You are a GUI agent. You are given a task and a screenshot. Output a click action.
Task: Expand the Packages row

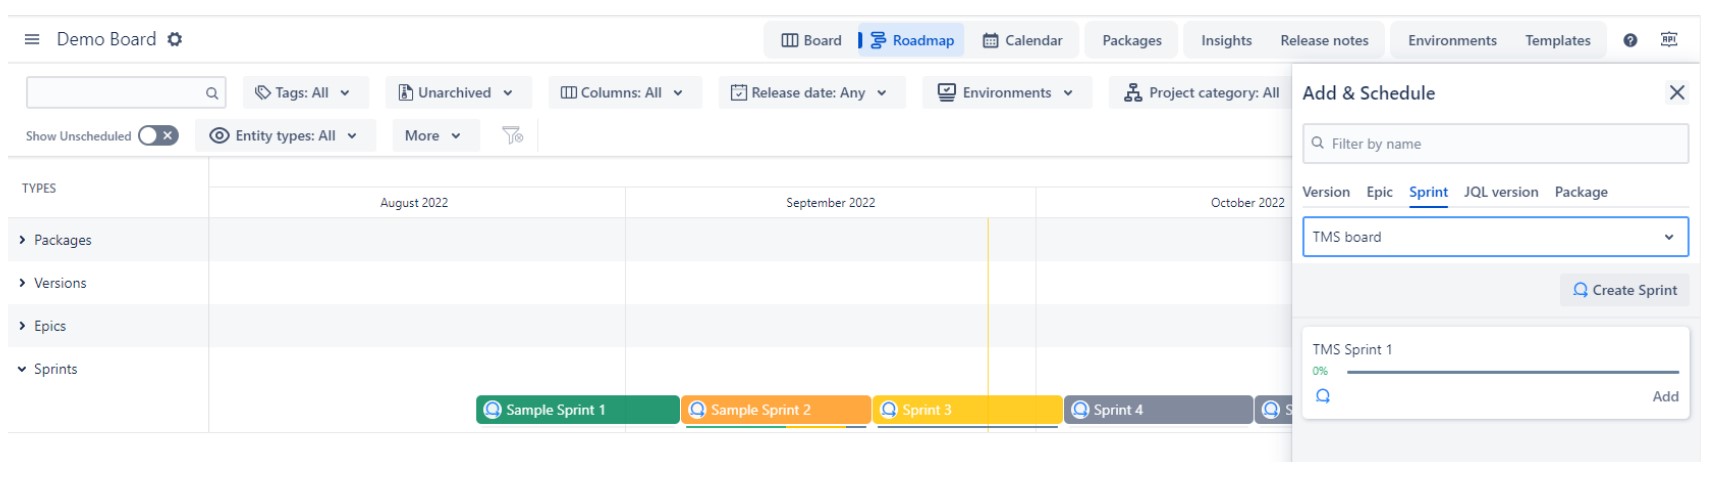pyautogui.click(x=22, y=240)
